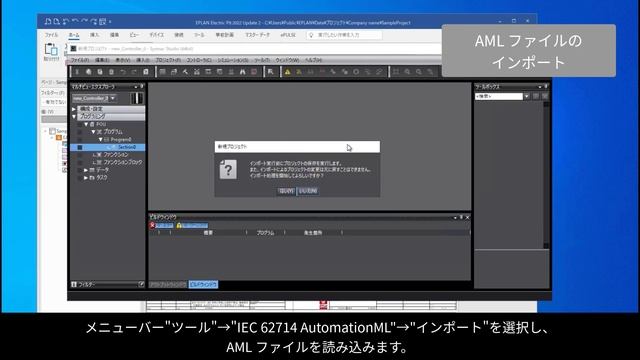
Task: Collapse the プログラム tree node
Action: (93, 132)
